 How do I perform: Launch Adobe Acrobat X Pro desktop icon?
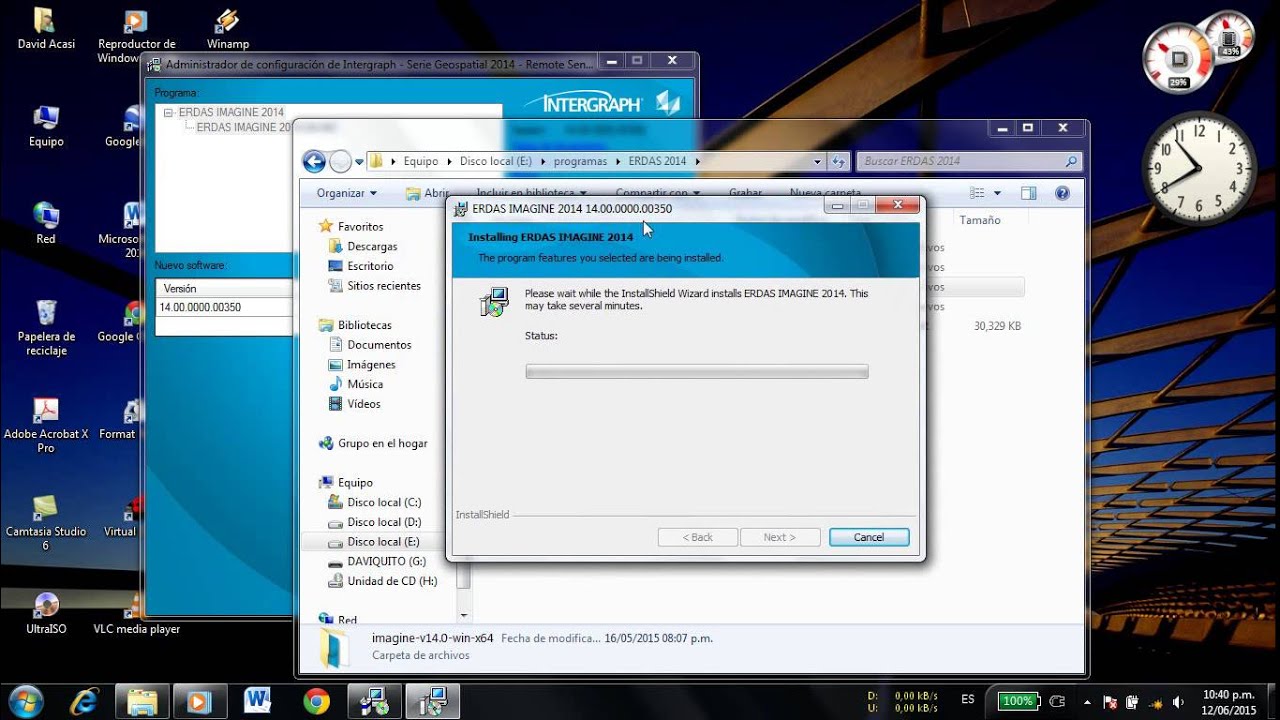click(46, 425)
